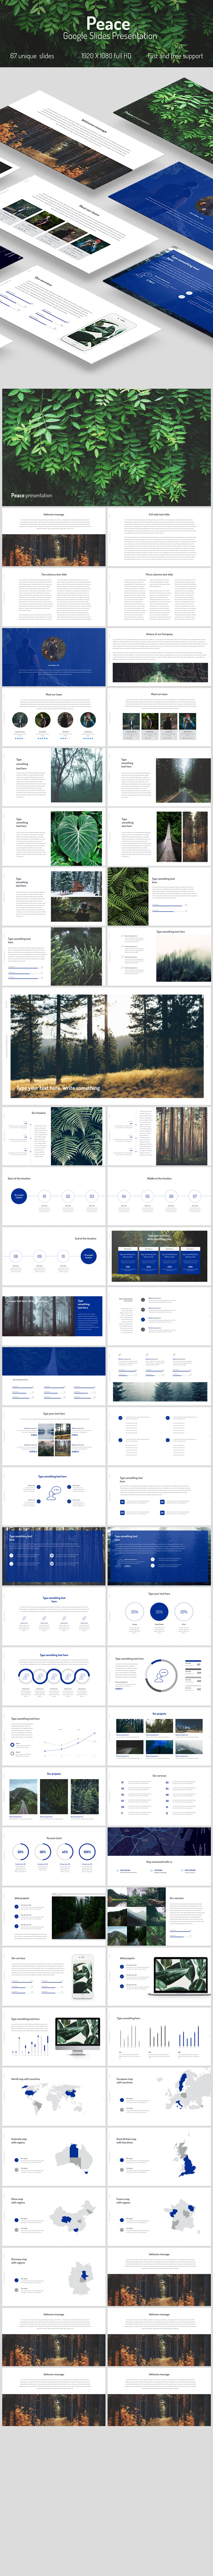Click the "1920 X 1080 Full HD" label
Screen dimensions: 213x2576
pyautogui.click(x=106, y=56)
